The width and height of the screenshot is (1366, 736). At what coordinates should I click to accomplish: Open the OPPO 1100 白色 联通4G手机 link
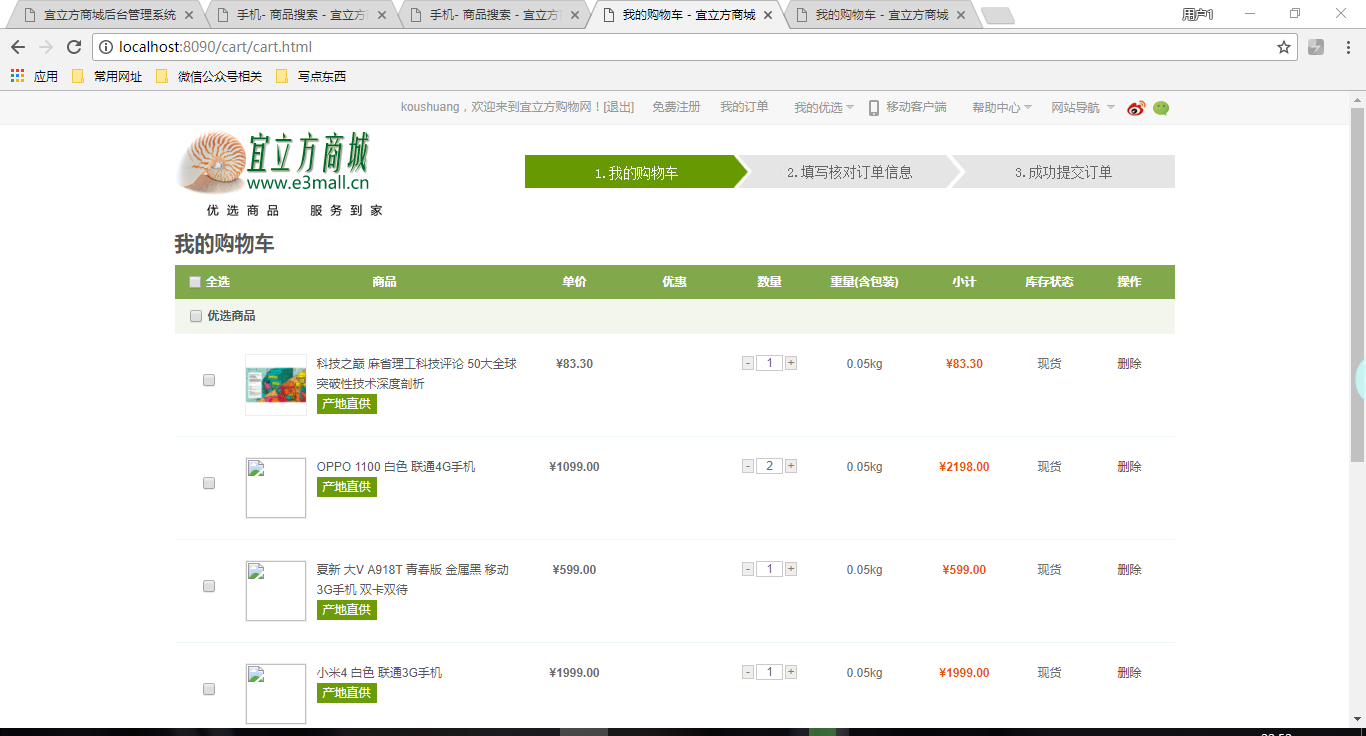click(x=396, y=467)
